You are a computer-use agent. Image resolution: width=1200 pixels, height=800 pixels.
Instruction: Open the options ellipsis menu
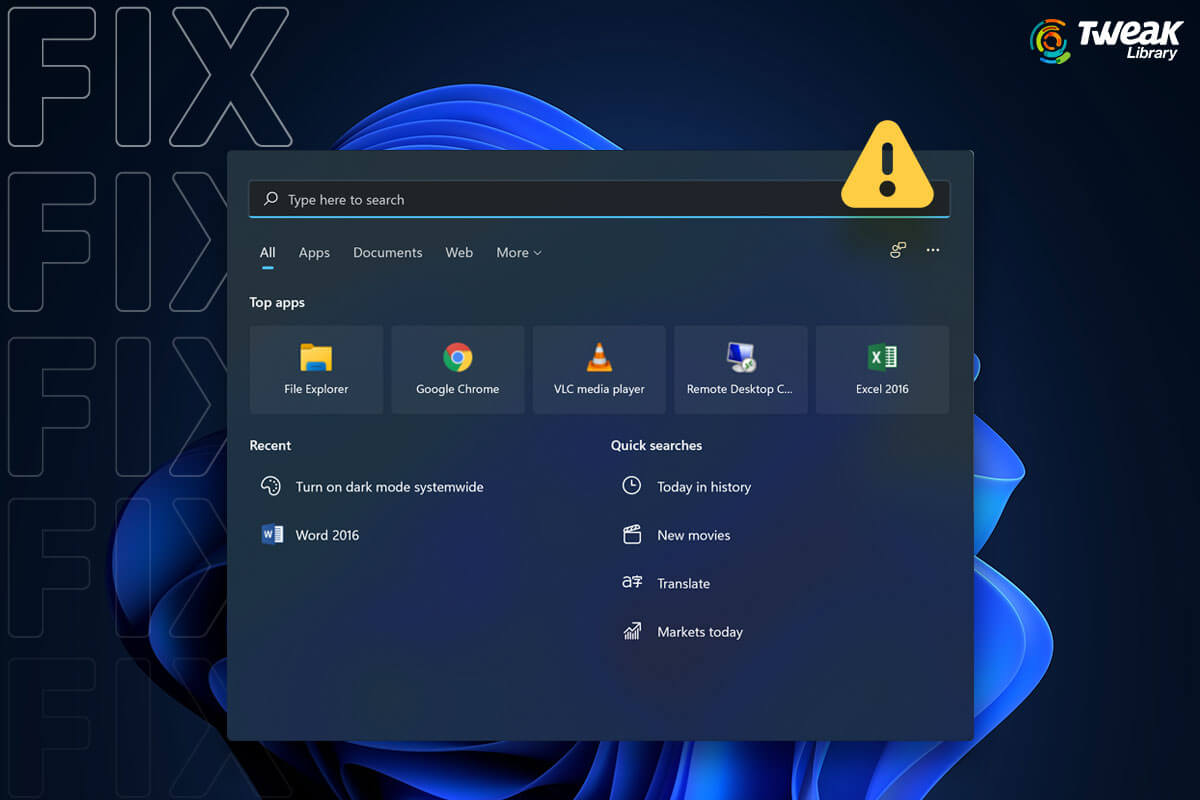tap(933, 250)
